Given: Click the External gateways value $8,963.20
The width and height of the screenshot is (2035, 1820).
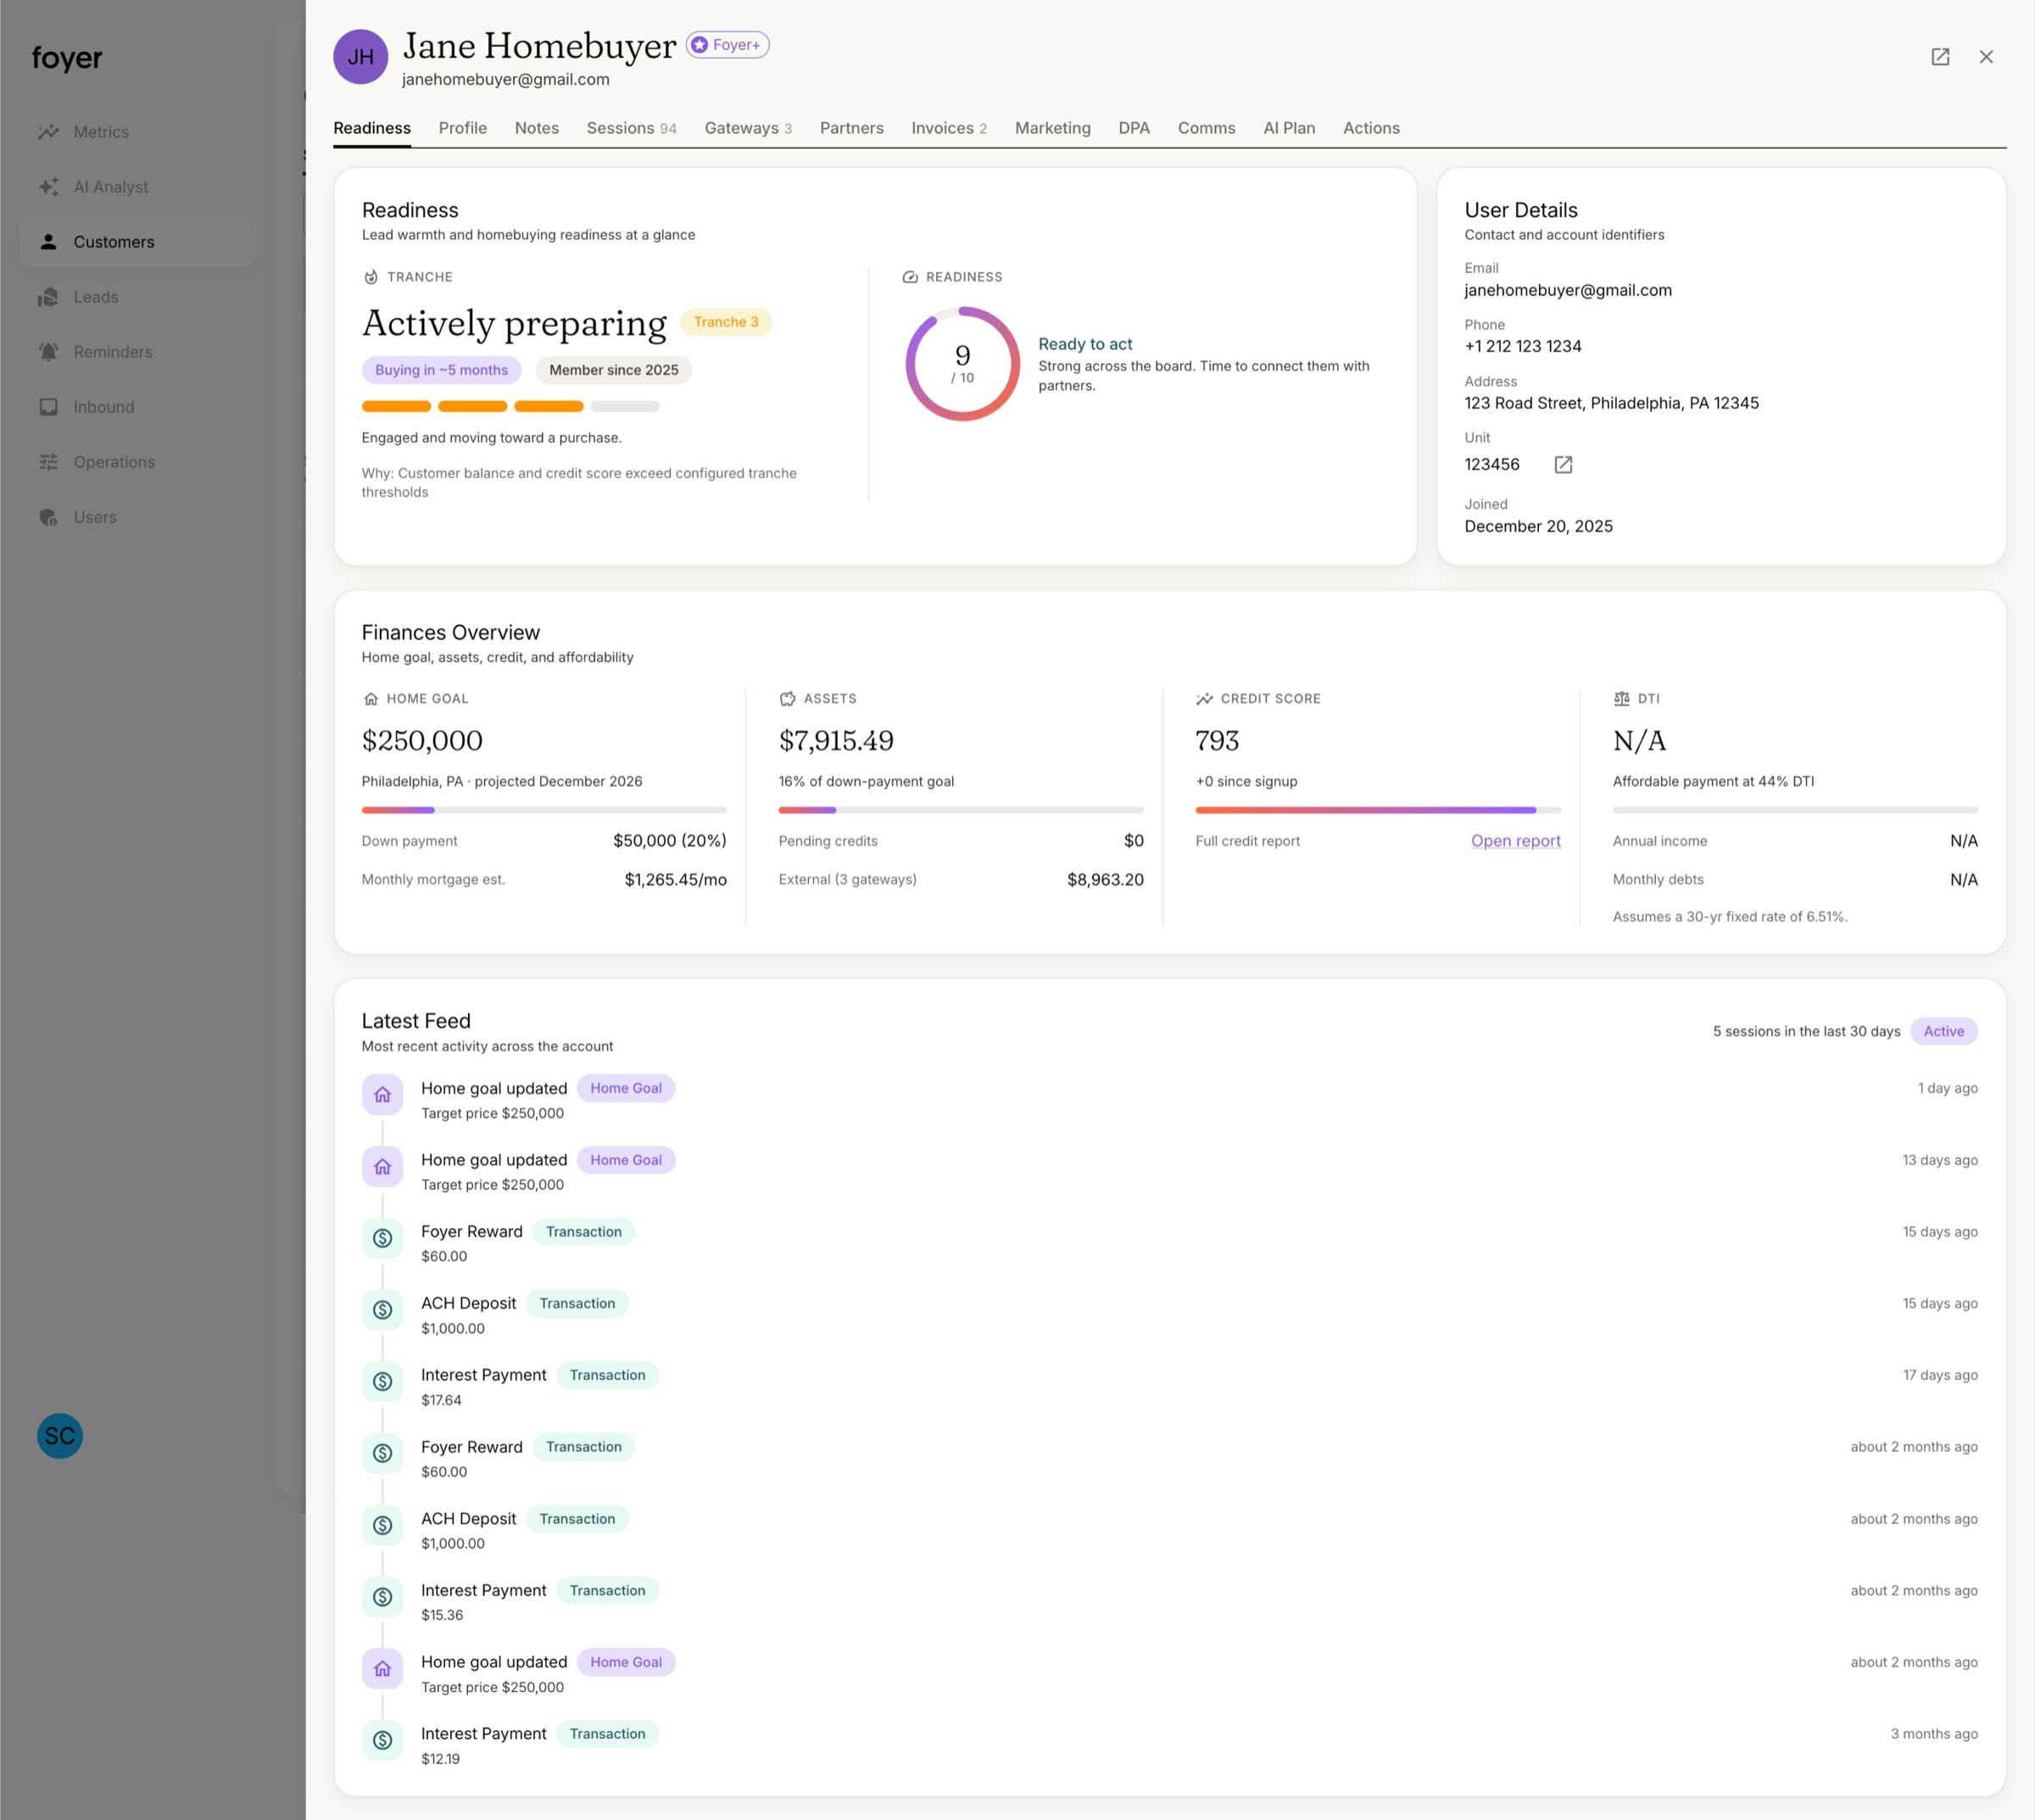Looking at the screenshot, I should (1105, 880).
